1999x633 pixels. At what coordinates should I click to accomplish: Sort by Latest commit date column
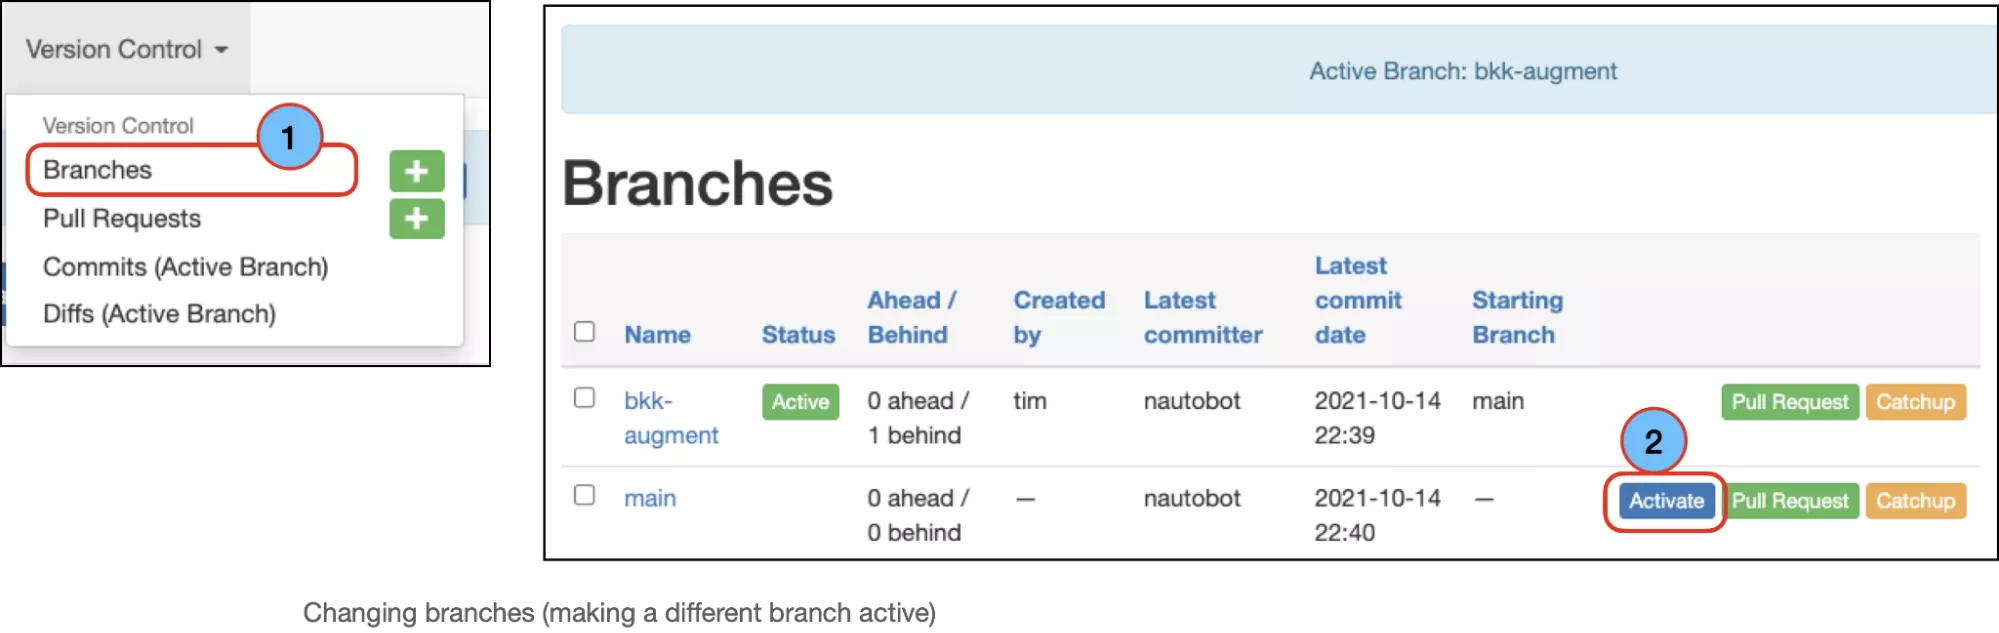click(1357, 300)
